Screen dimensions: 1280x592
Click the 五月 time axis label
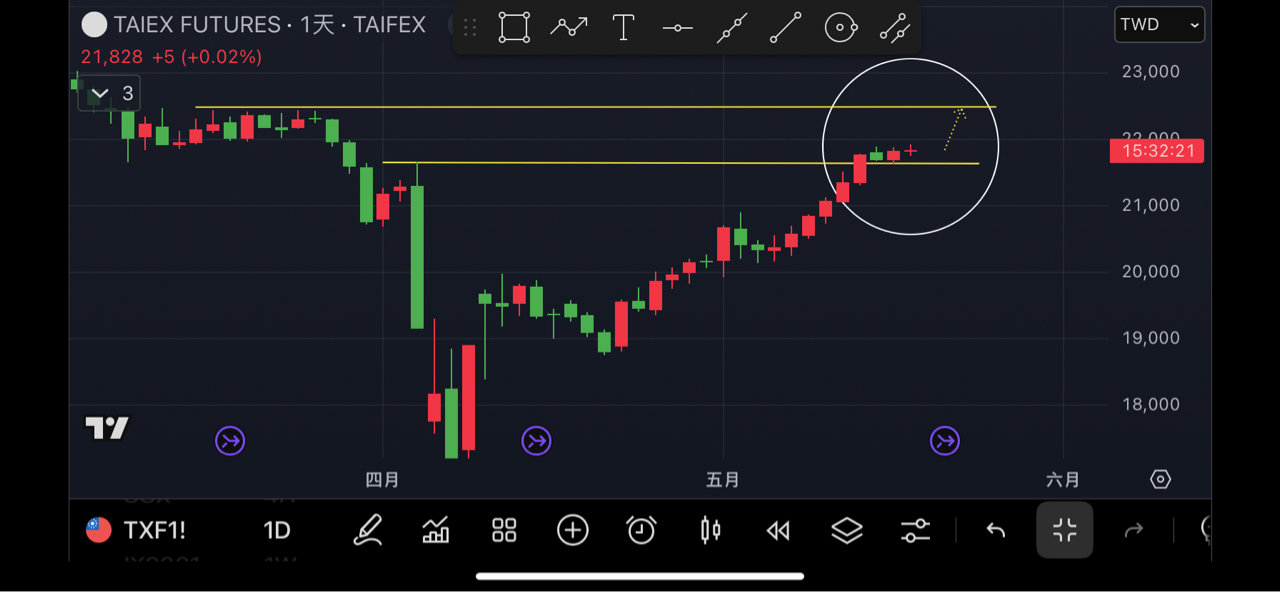[723, 480]
